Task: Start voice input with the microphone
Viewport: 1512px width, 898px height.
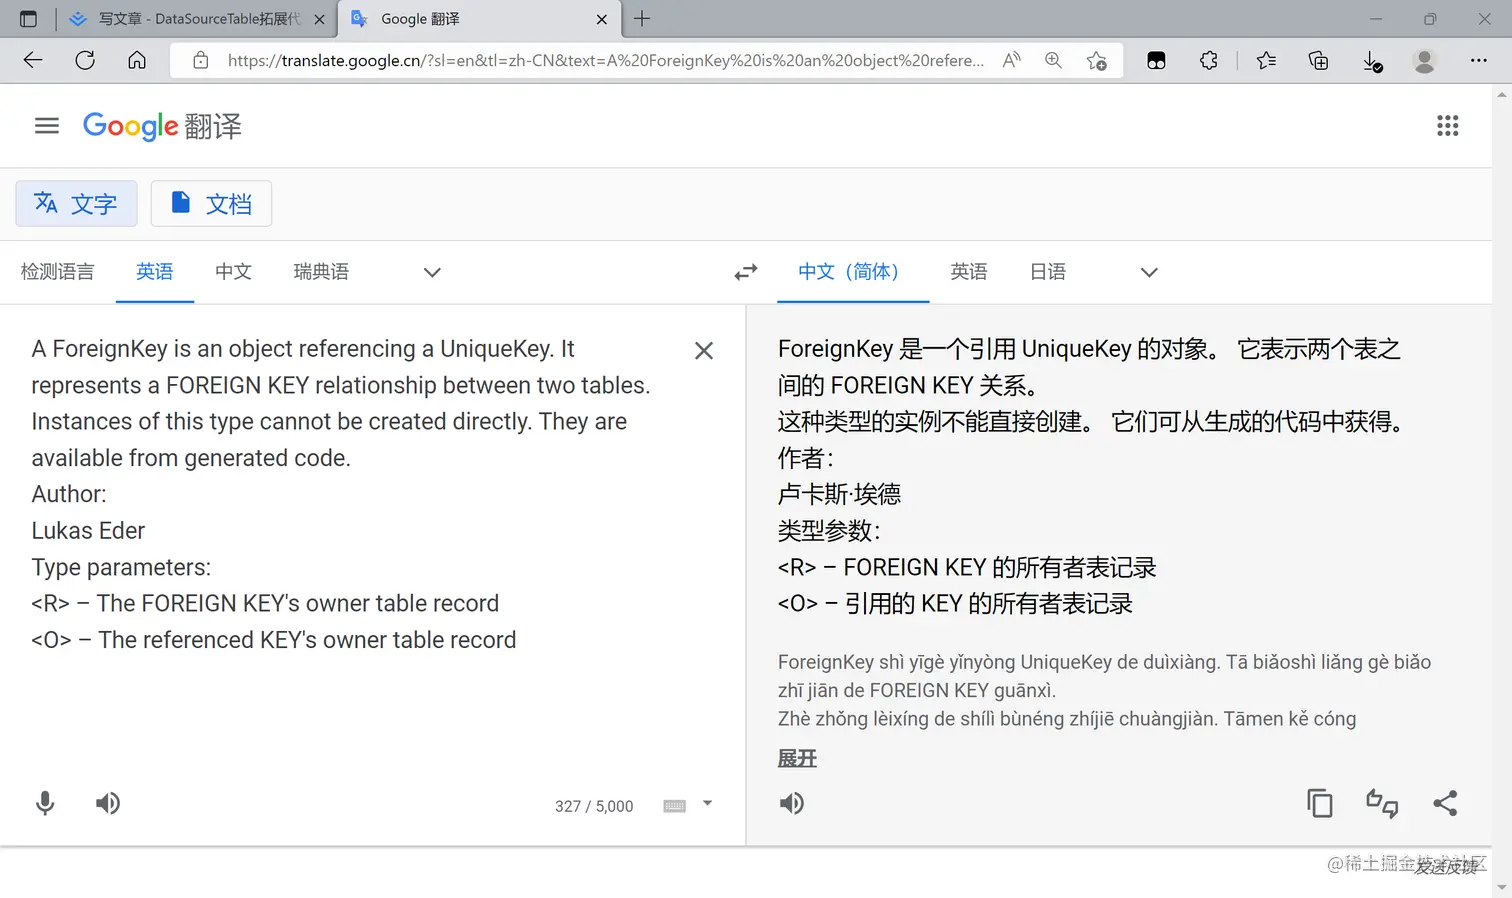Action: [x=45, y=803]
